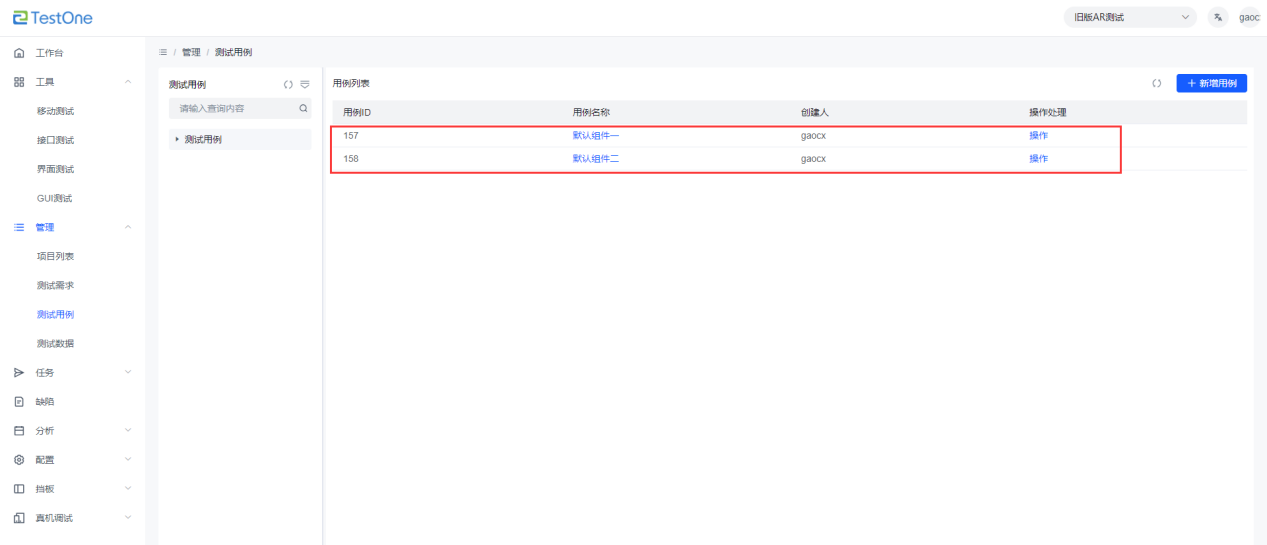This screenshot has height=545, width=1267.
Task: Click the 新增用例 button
Action: coord(1211,84)
